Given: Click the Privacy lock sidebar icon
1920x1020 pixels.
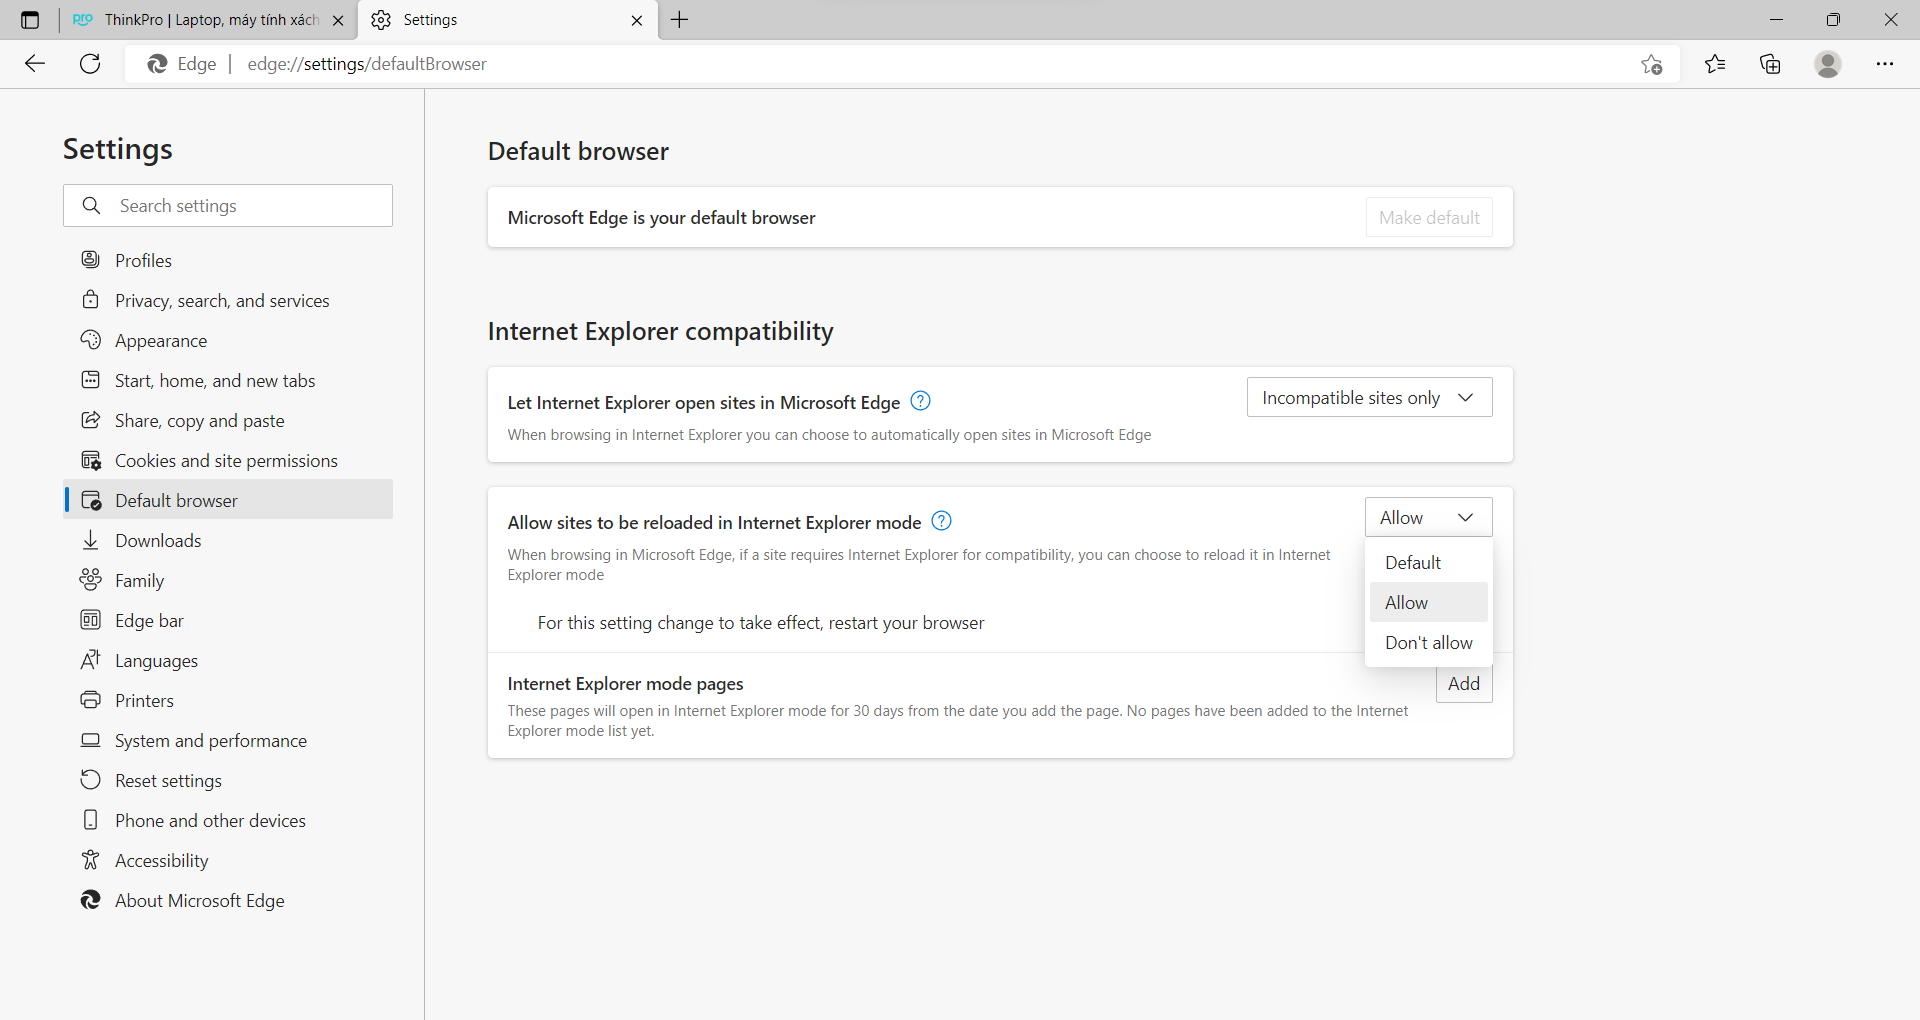Looking at the screenshot, I should point(90,300).
